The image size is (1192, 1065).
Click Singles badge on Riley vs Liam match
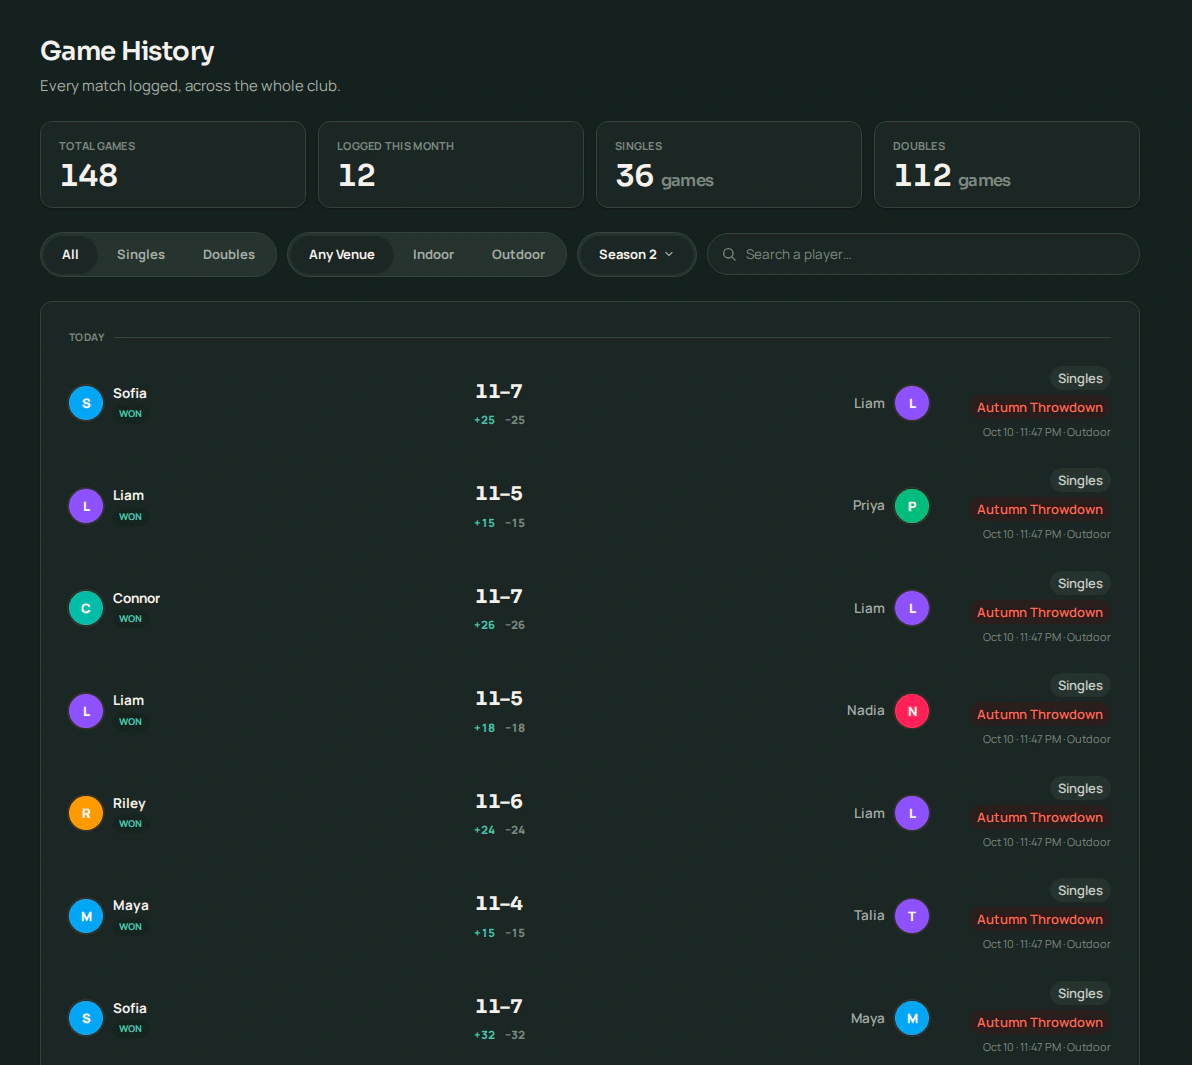click(x=1079, y=788)
